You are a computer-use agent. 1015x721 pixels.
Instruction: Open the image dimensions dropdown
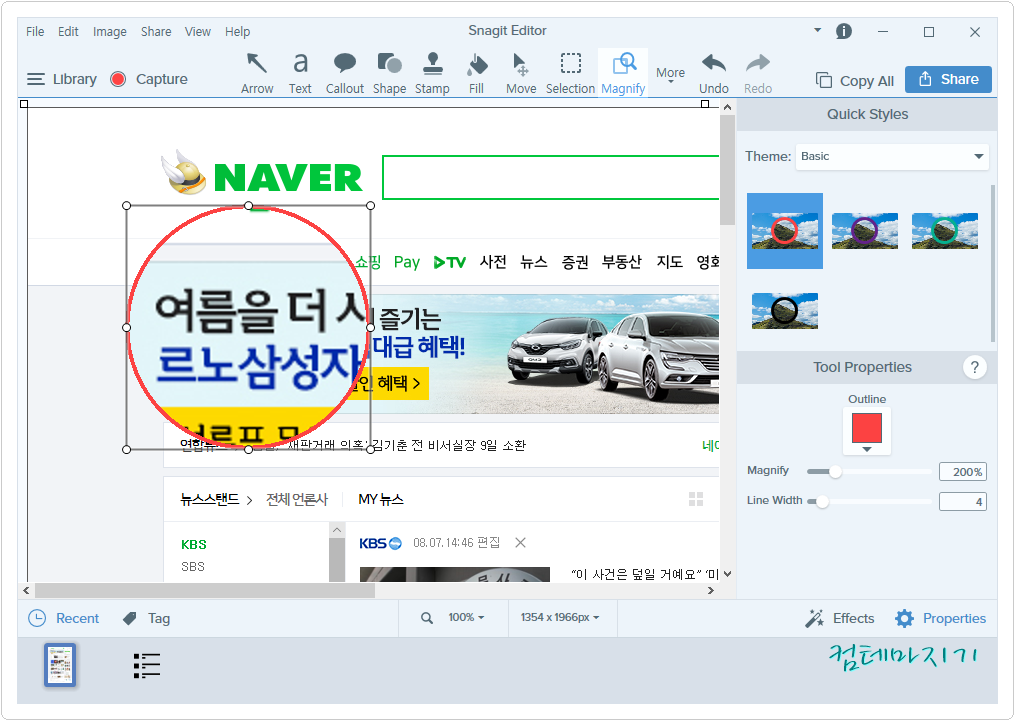click(x=560, y=617)
